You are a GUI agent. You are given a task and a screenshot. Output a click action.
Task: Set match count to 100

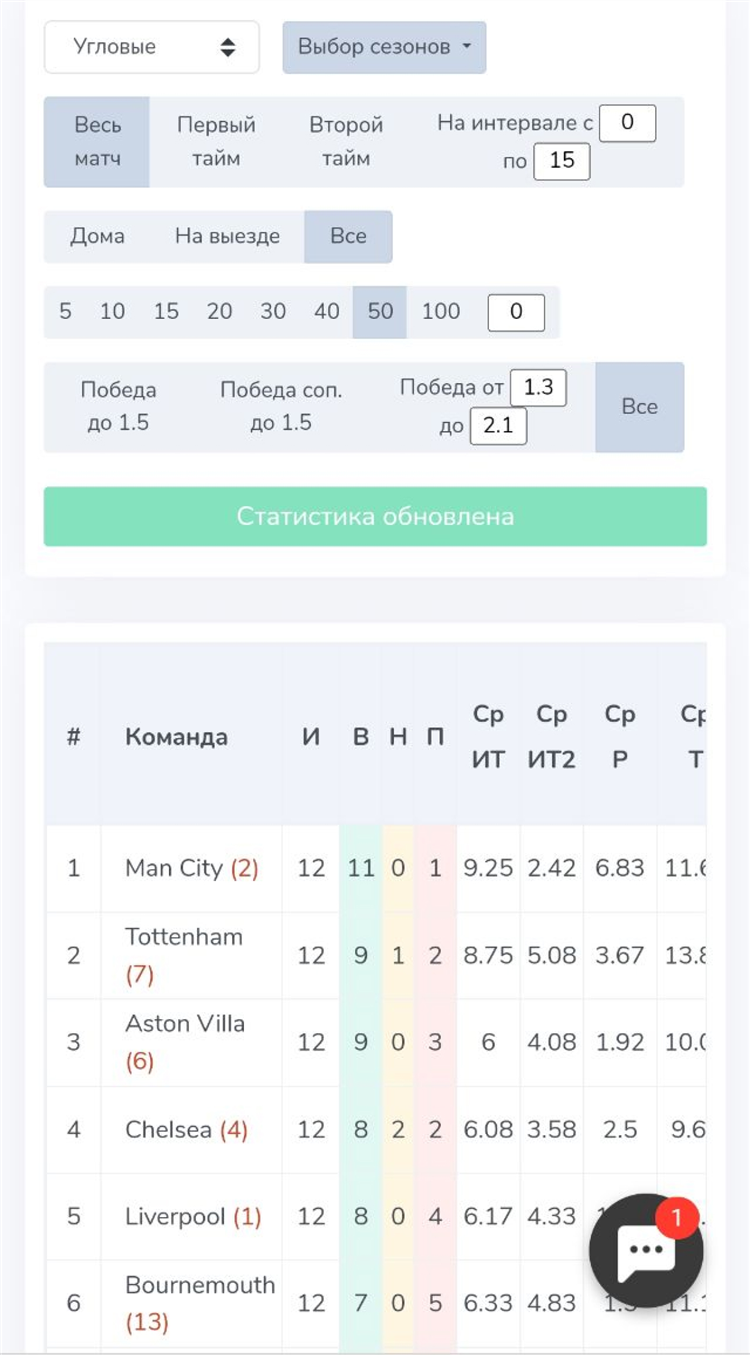tap(440, 312)
